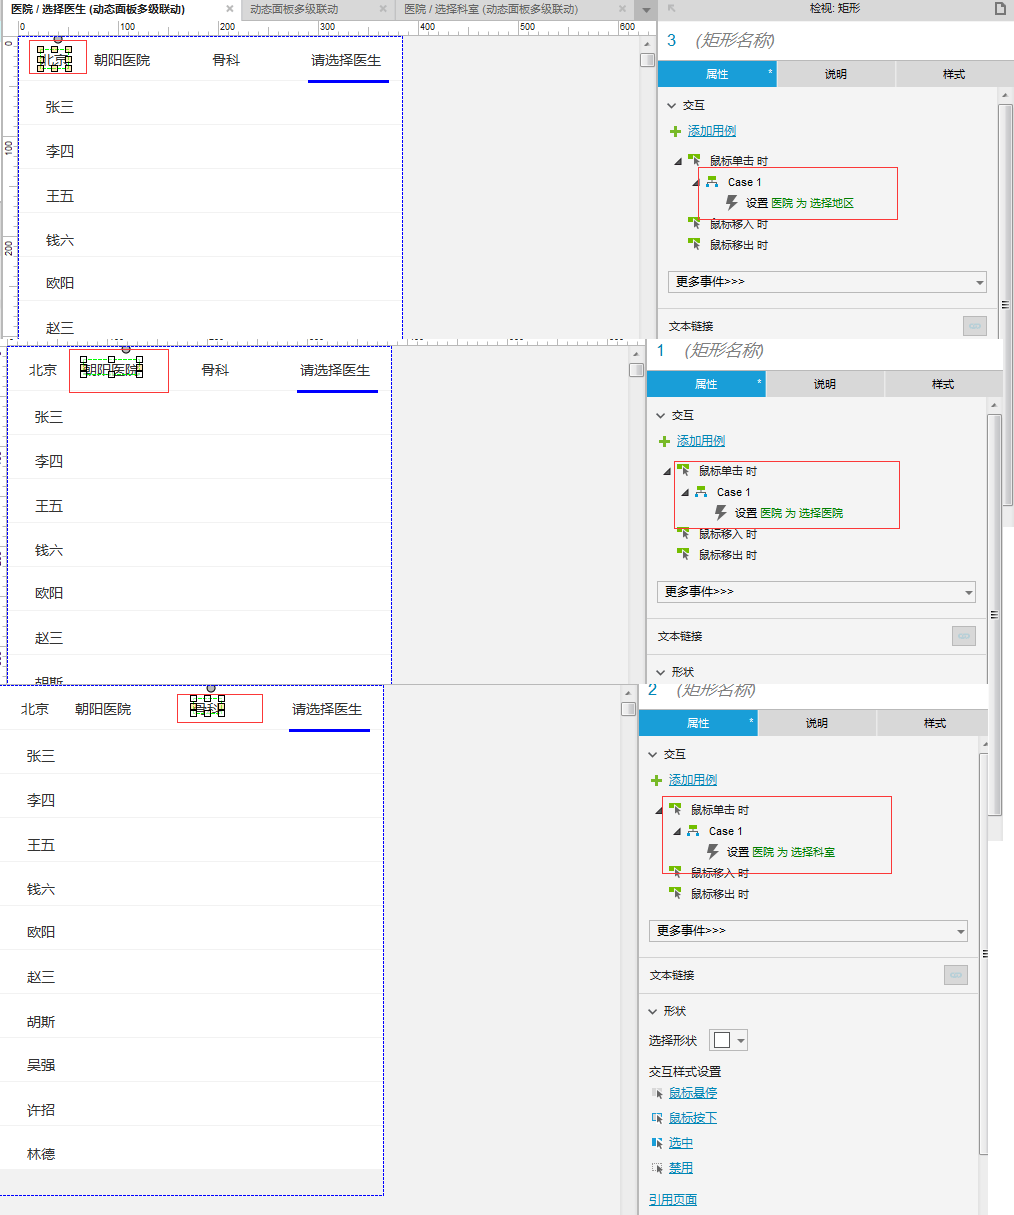Select doctor 许招 in the list
This screenshot has height=1215, width=1014.
tap(41, 1110)
